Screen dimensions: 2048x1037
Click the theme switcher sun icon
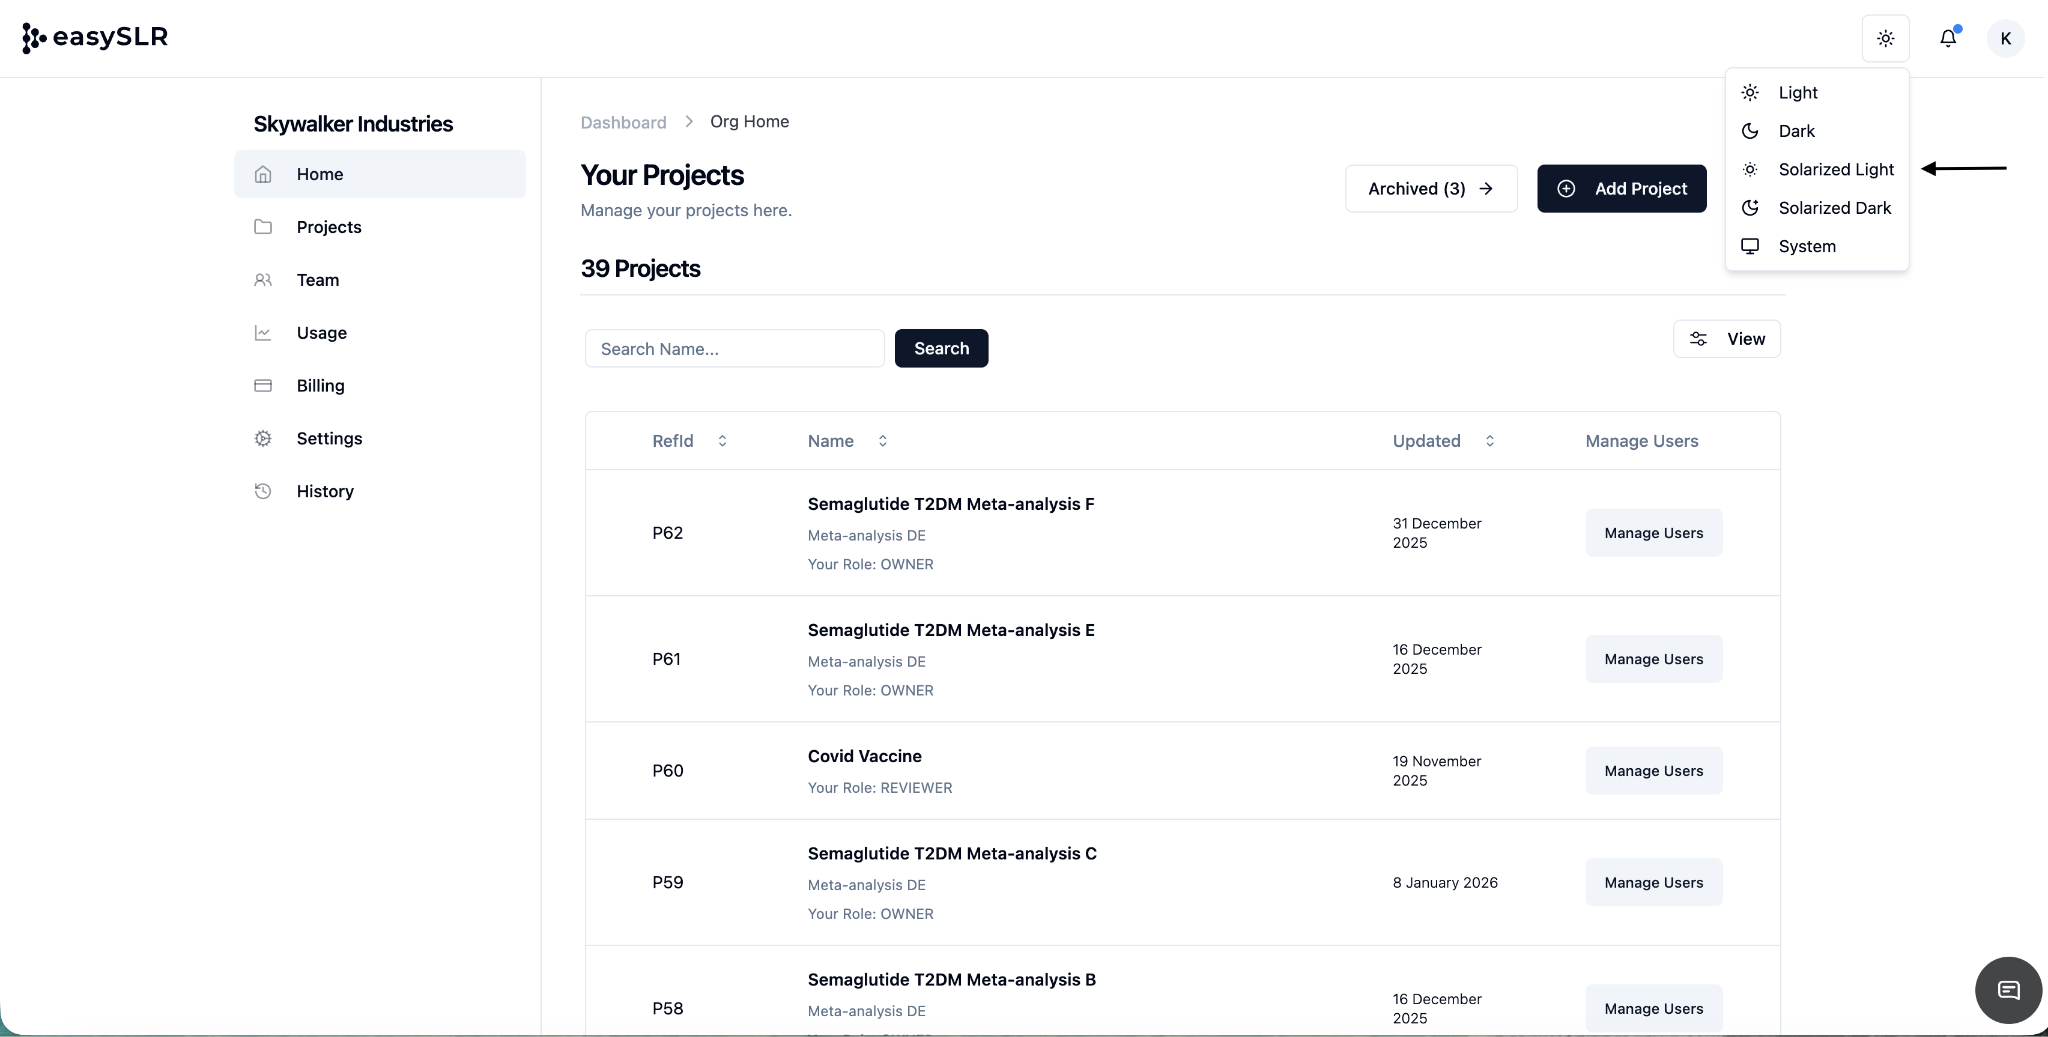(x=1885, y=39)
